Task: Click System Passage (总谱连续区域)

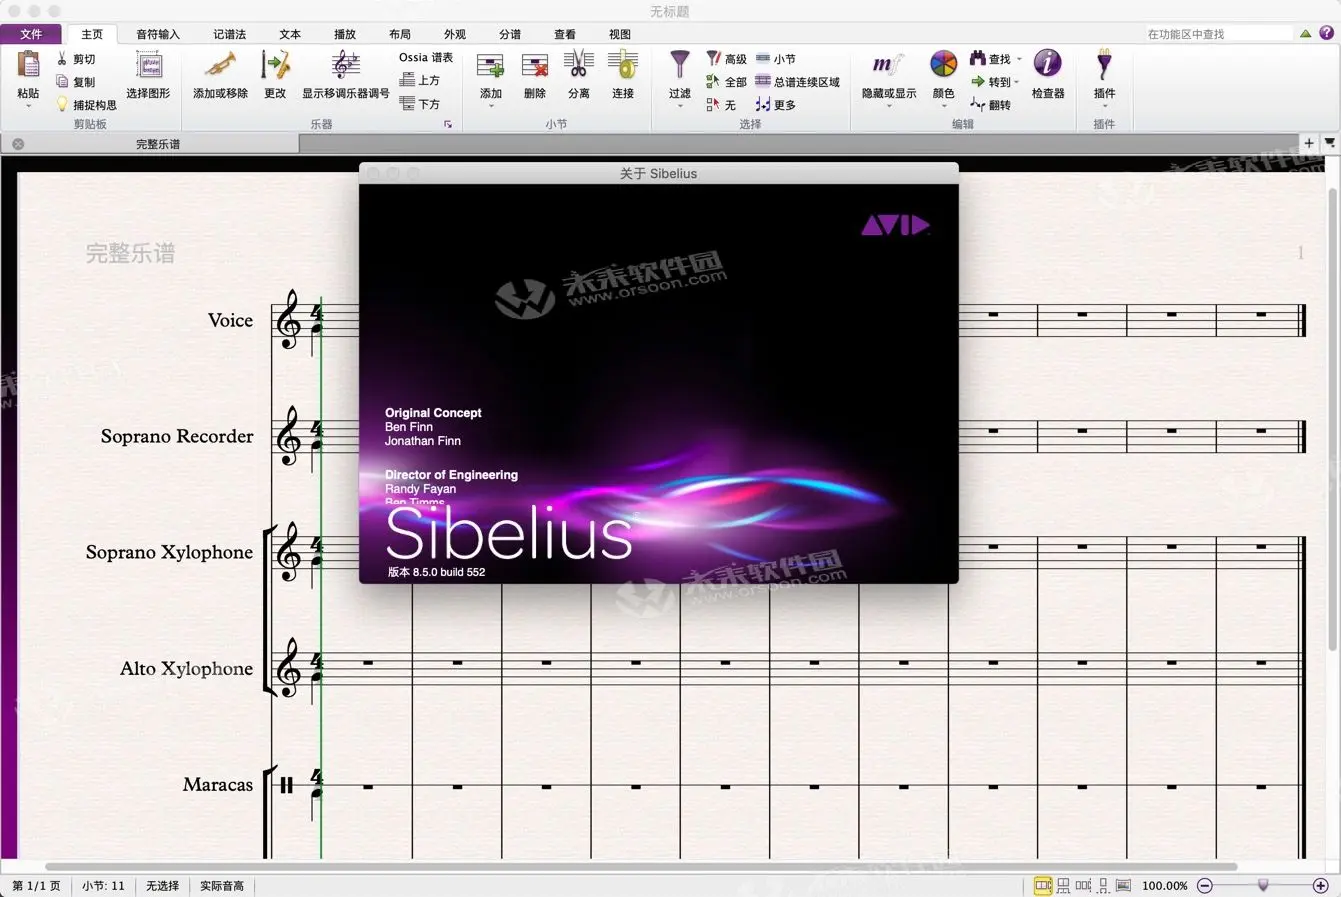Action: coord(797,82)
